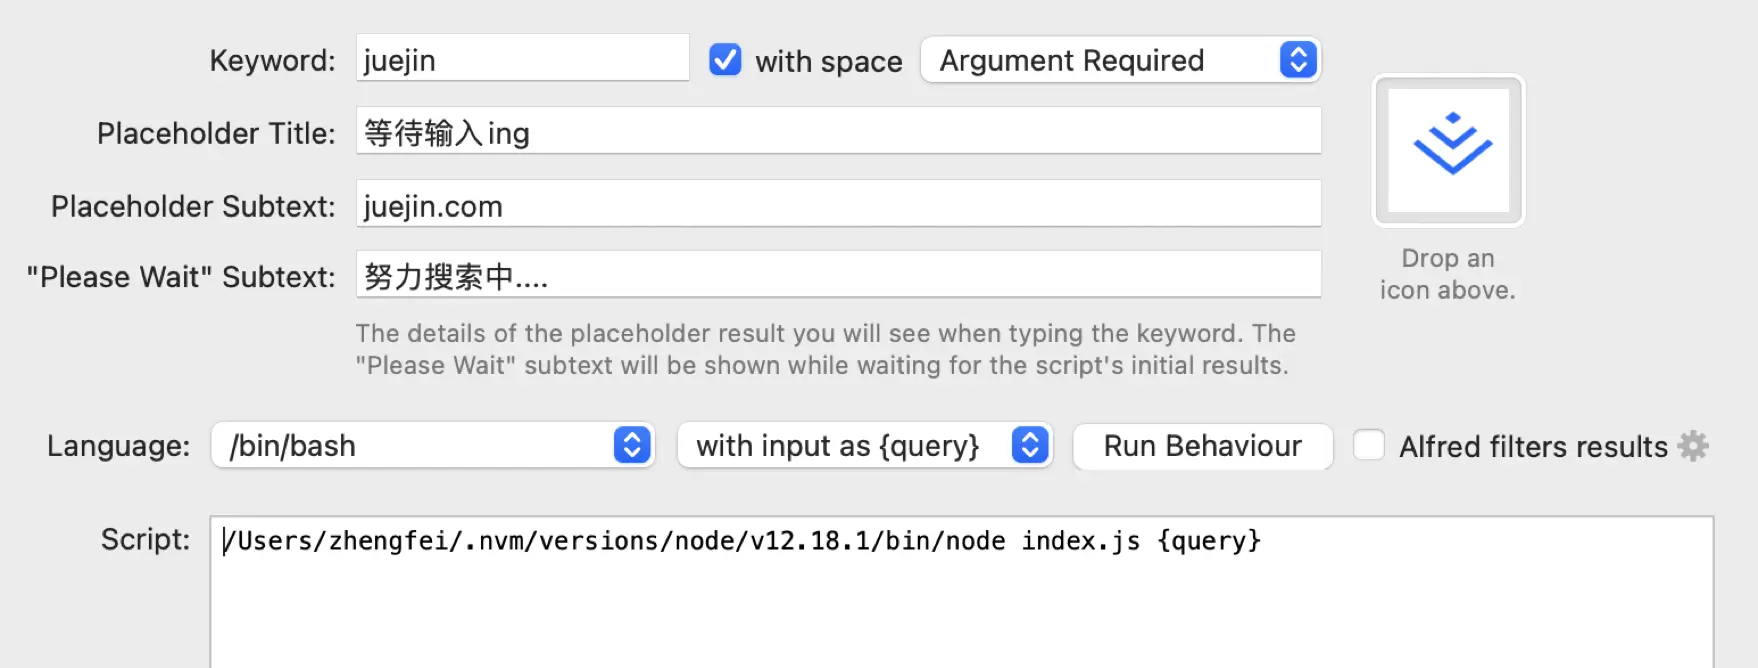Click the {query} text in the script

click(x=1209, y=541)
